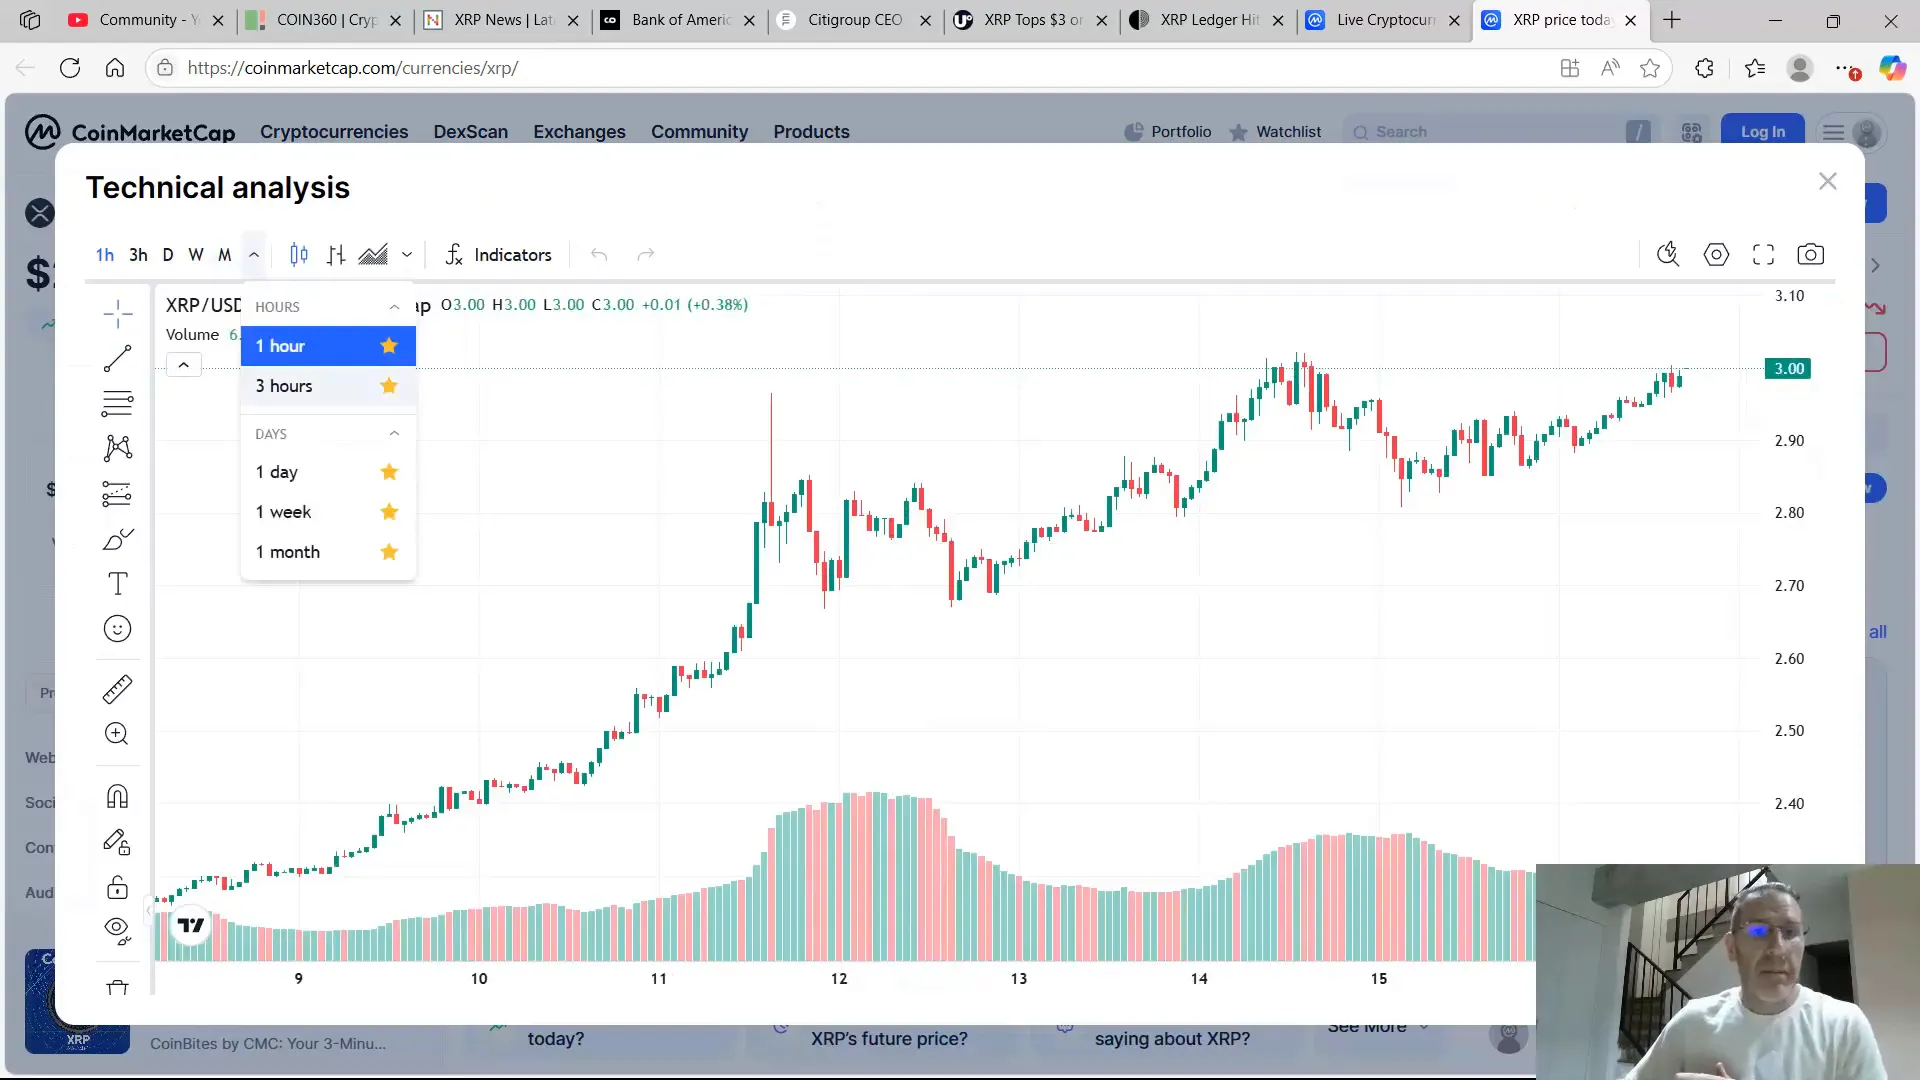Switch to the 1h interval button
Image resolution: width=1920 pixels, height=1080 pixels.
pyautogui.click(x=105, y=255)
